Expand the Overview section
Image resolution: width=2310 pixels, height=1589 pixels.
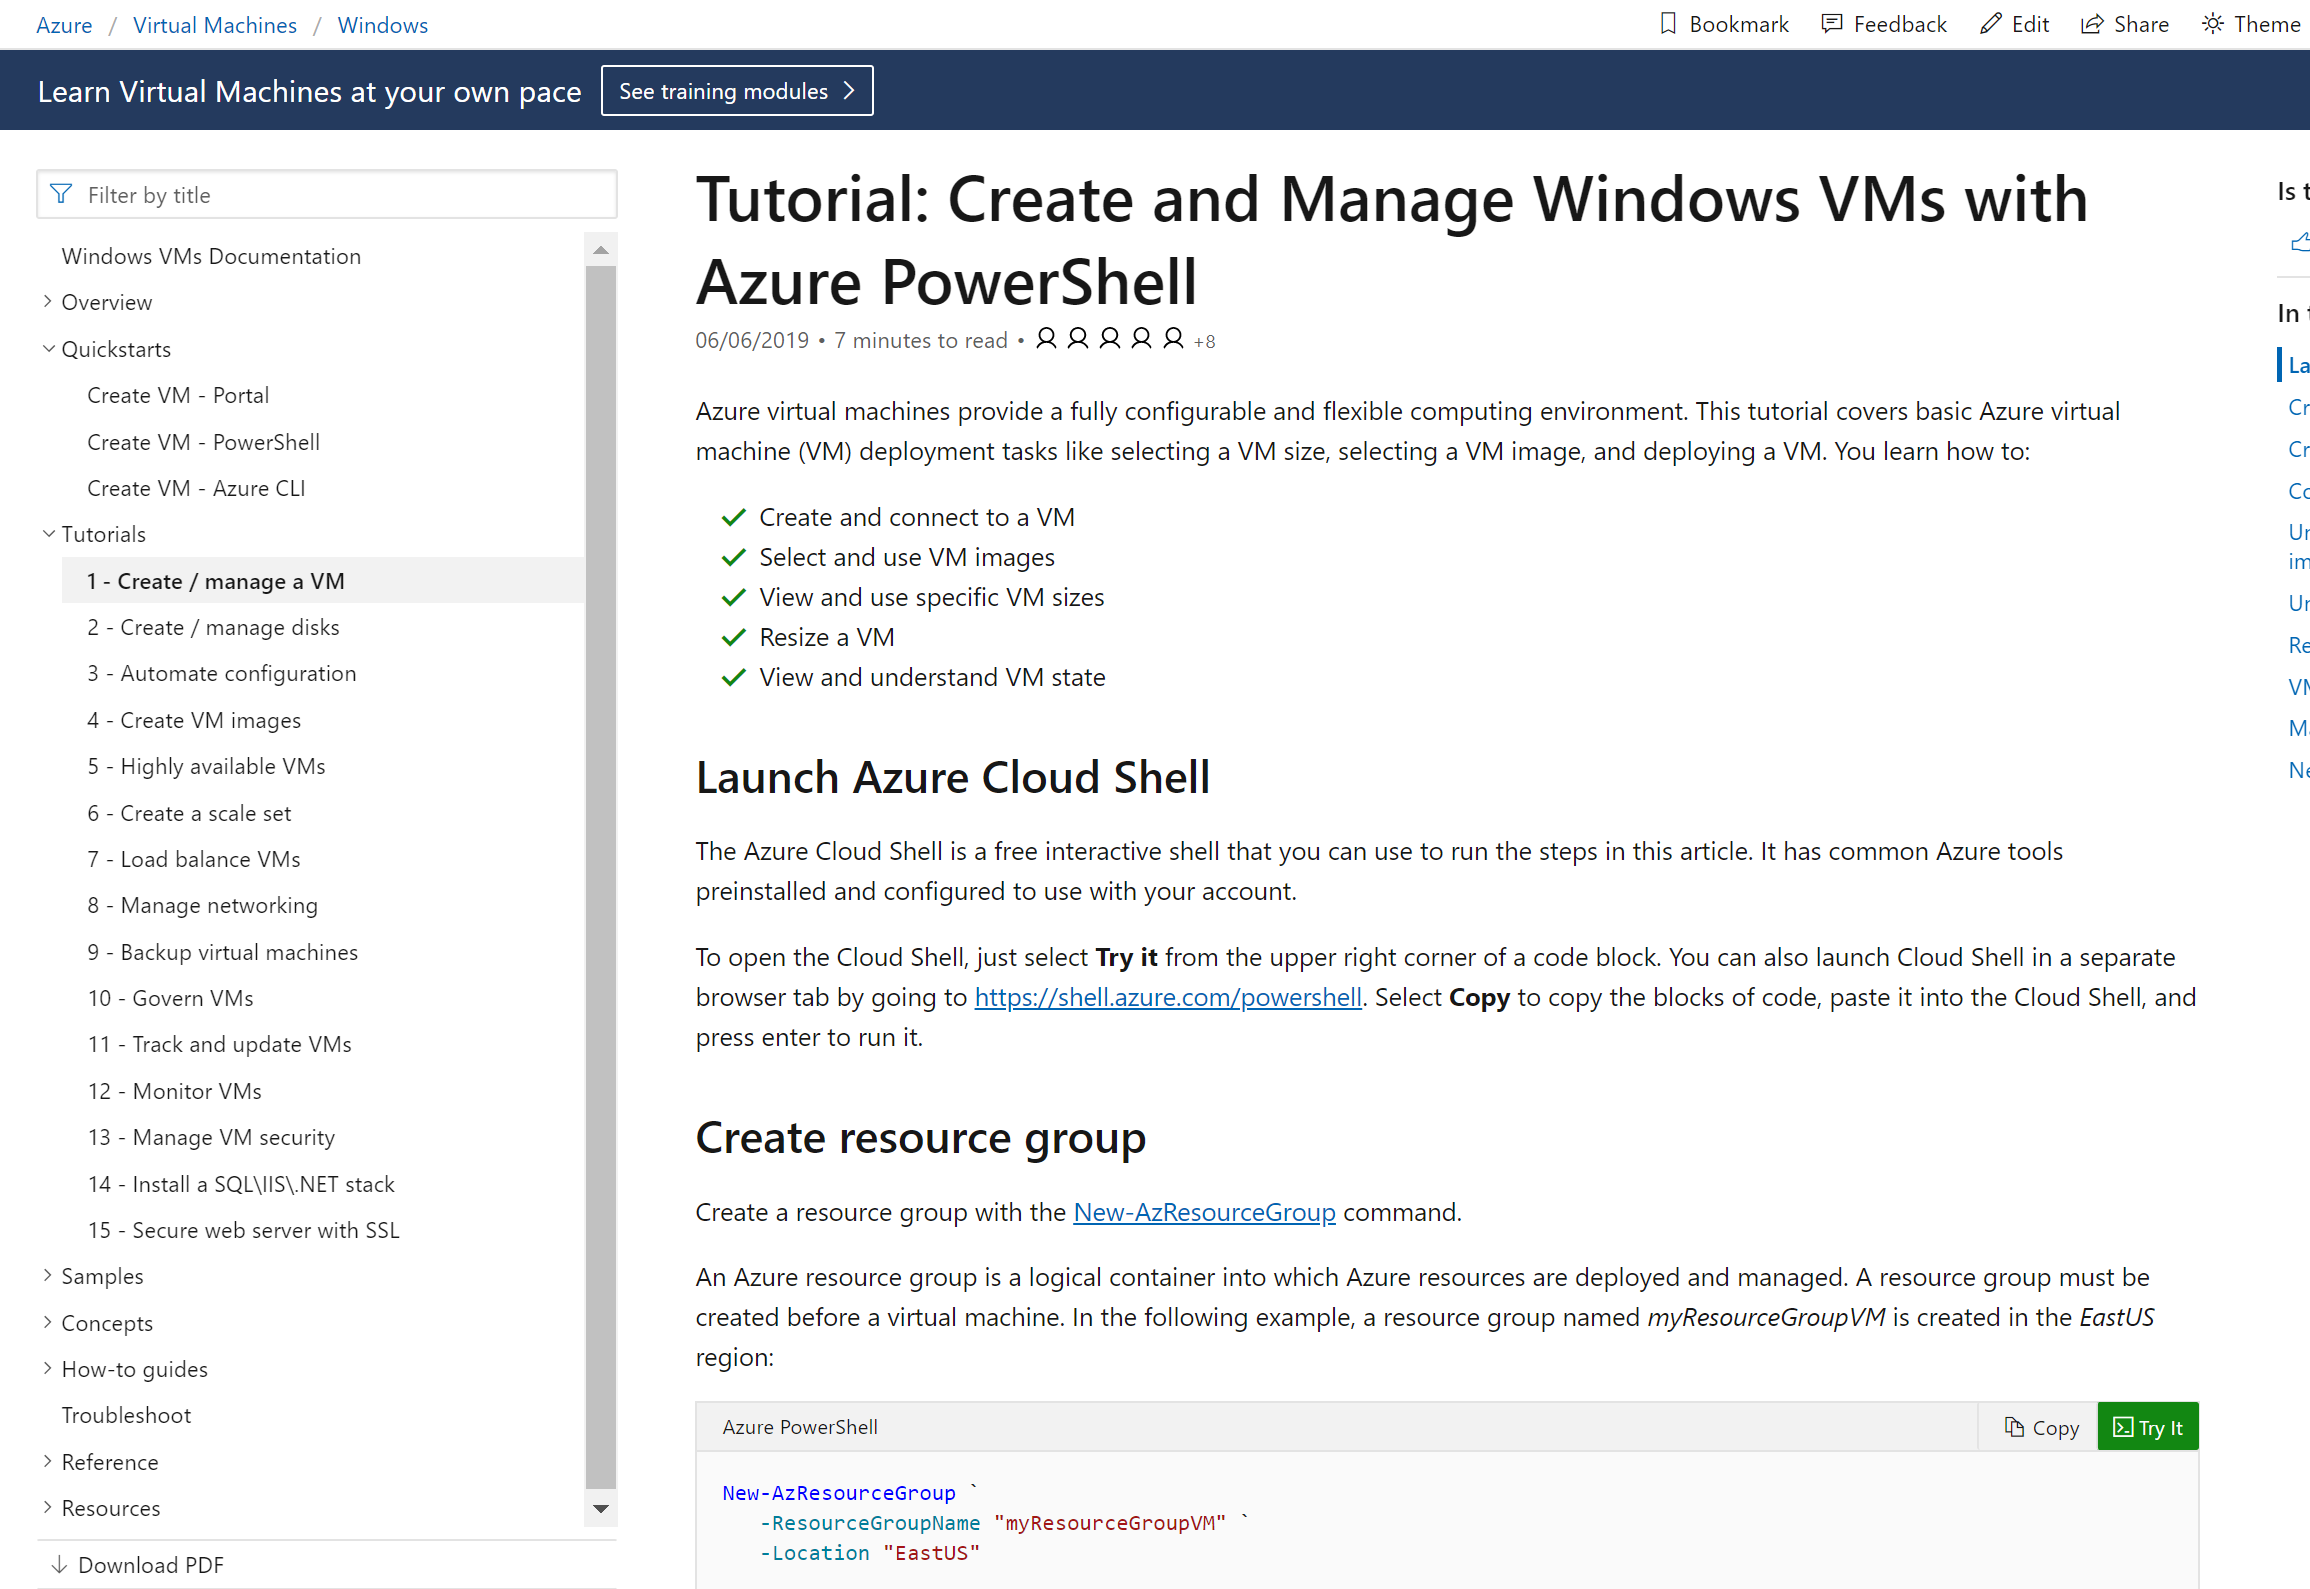pos(48,301)
